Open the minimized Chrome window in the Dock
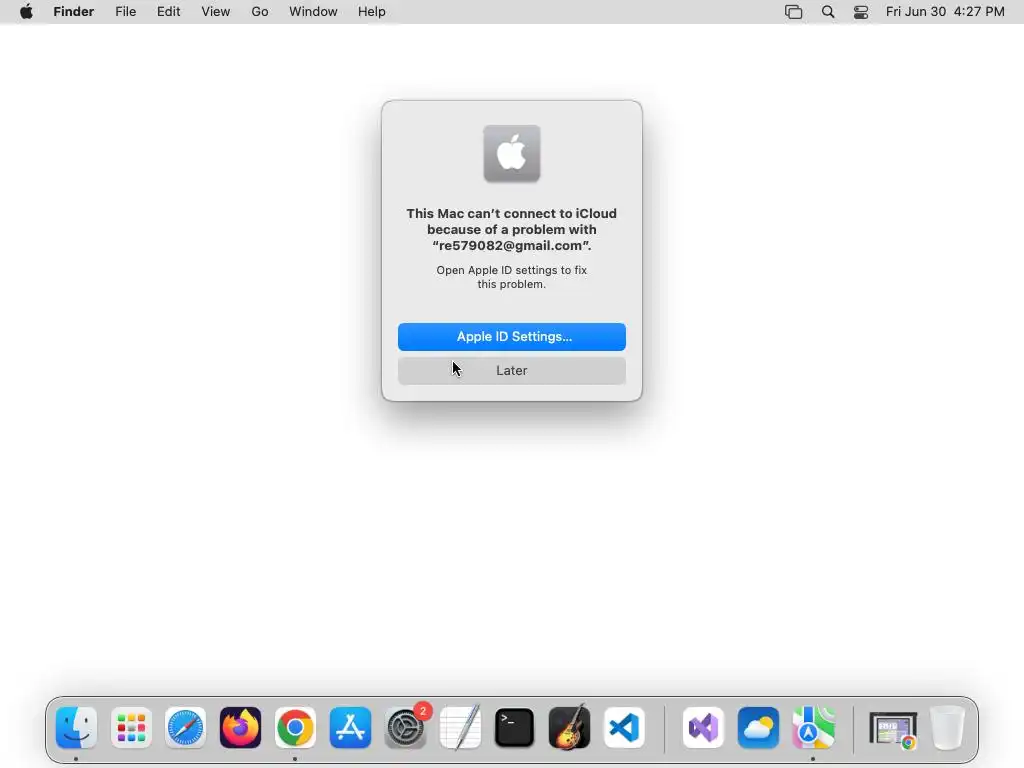 click(893, 729)
